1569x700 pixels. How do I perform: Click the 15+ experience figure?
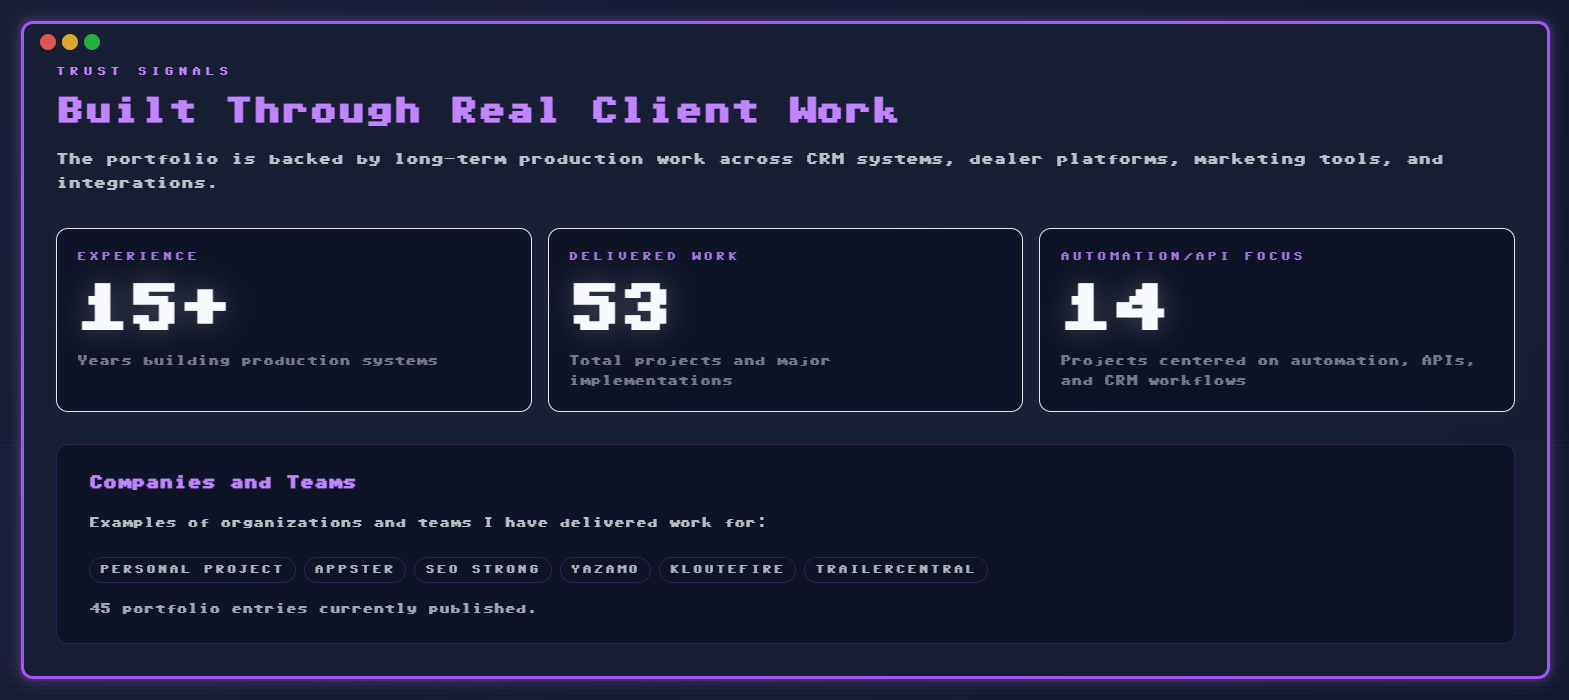tap(154, 306)
